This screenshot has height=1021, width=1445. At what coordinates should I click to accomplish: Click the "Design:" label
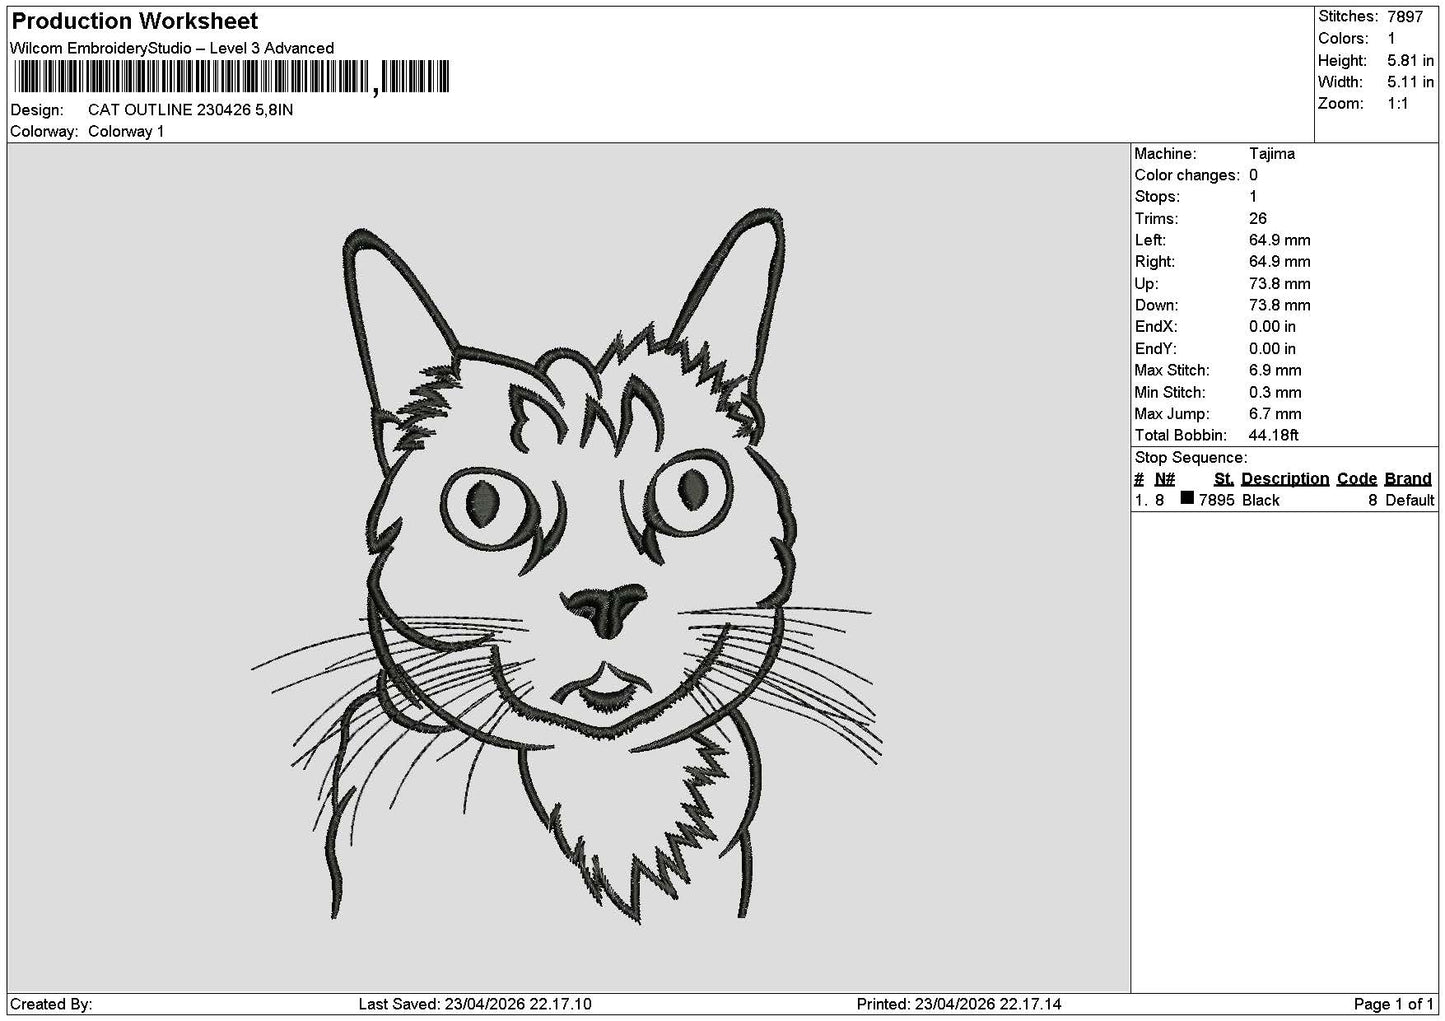[37, 110]
